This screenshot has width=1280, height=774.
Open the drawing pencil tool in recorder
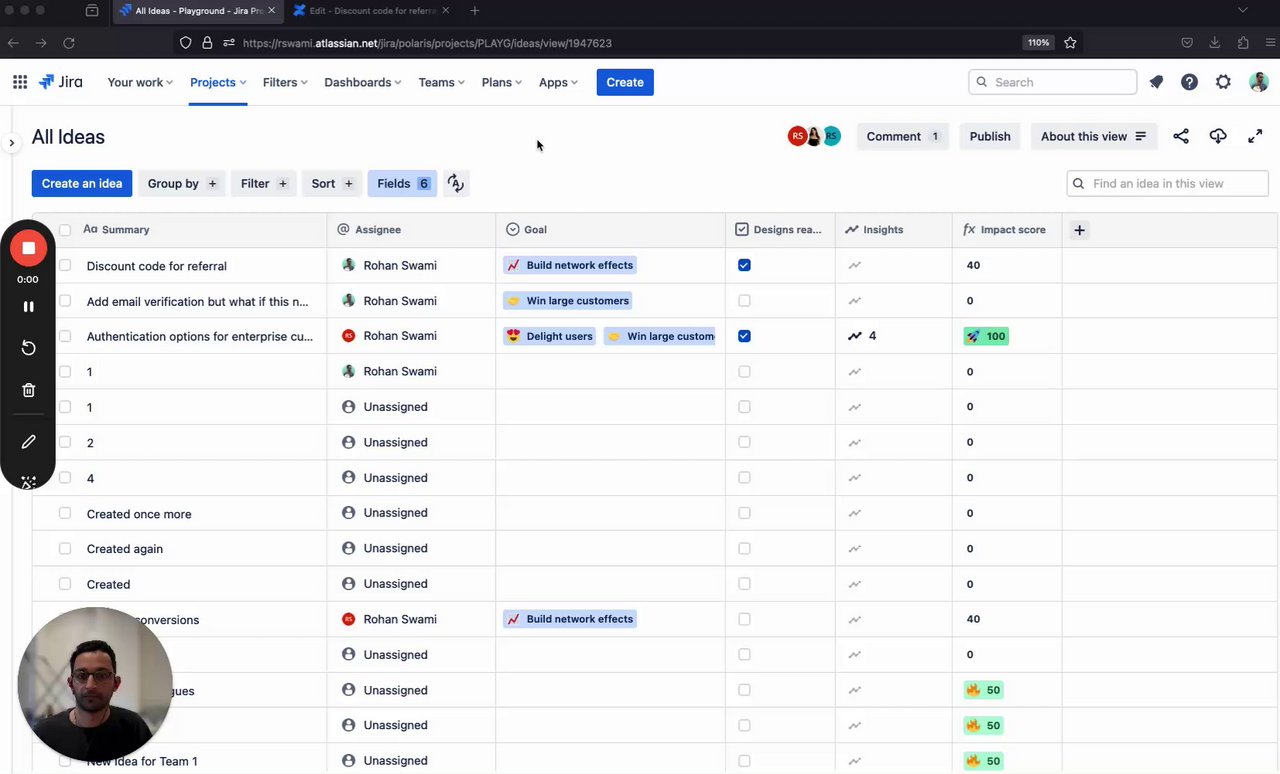point(28,441)
